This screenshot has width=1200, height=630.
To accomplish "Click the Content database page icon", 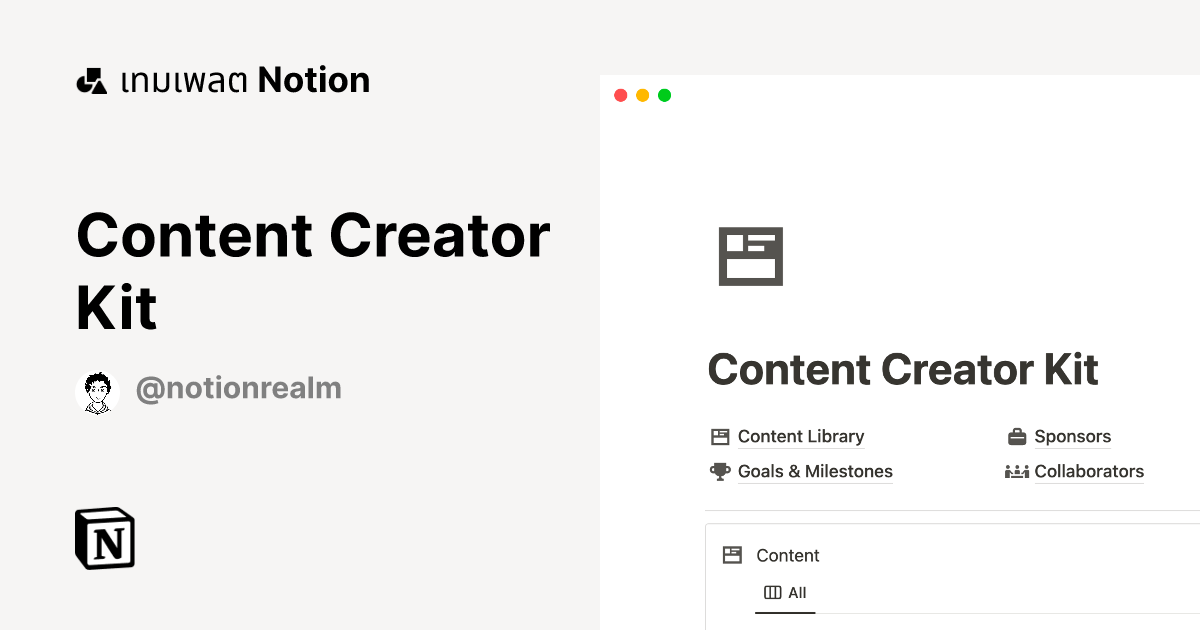I will click(732, 555).
